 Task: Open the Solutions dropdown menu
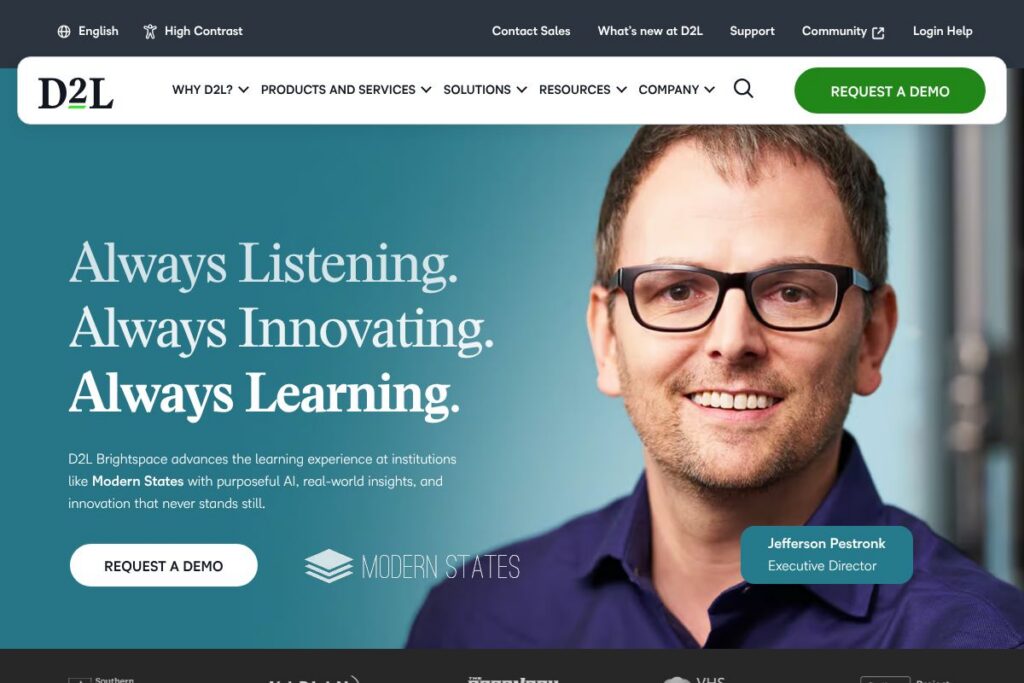pyautogui.click(x=485, y=89)
